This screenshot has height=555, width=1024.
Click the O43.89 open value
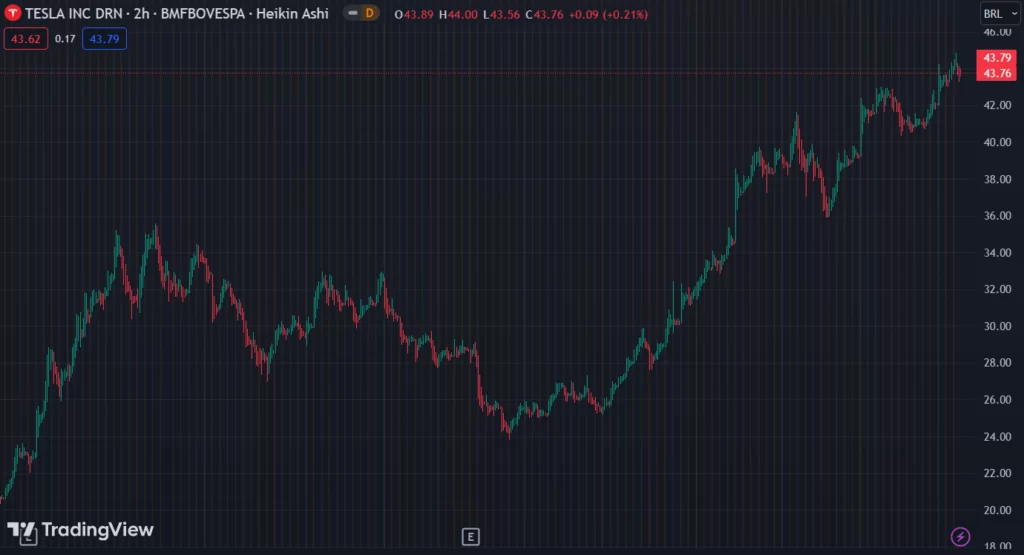(x=414, y=14)
